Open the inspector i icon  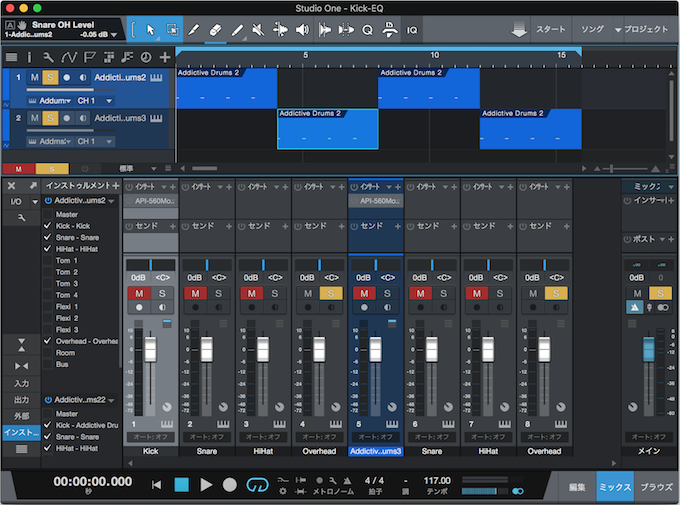click(x=29, y=57)
